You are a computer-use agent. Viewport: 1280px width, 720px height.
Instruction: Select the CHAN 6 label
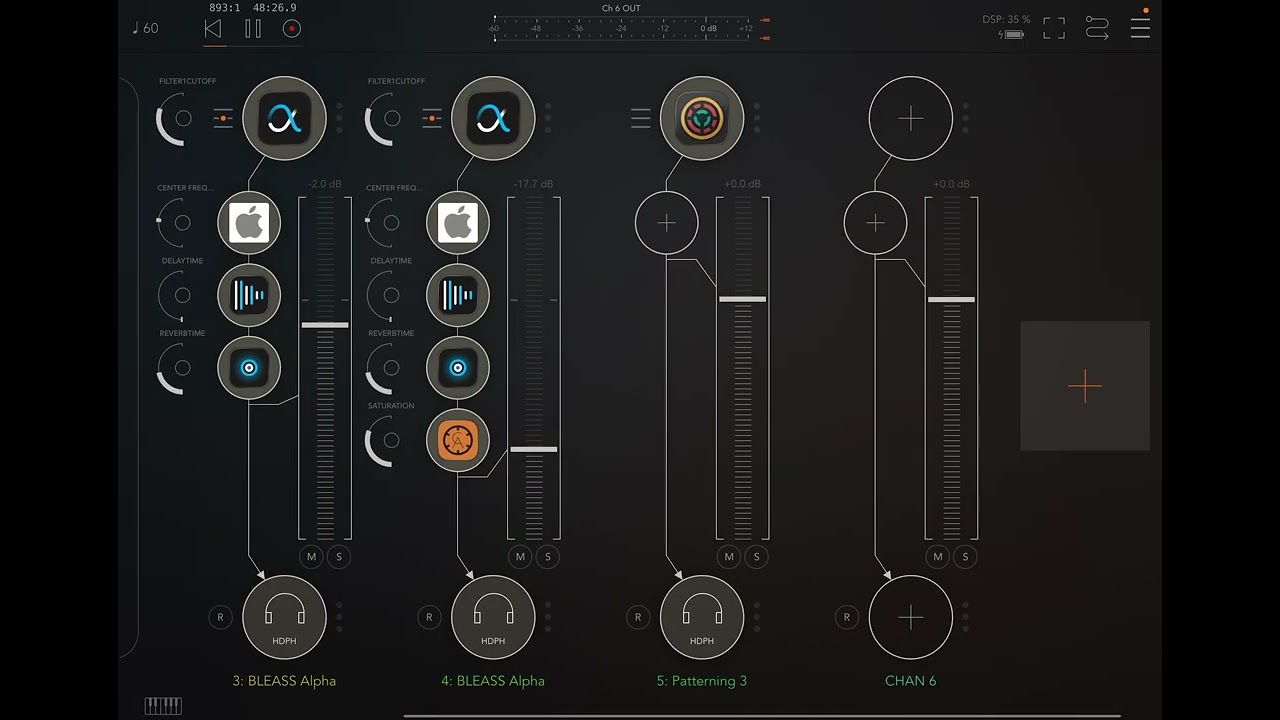pyautogui.click(x=911, y=681)
